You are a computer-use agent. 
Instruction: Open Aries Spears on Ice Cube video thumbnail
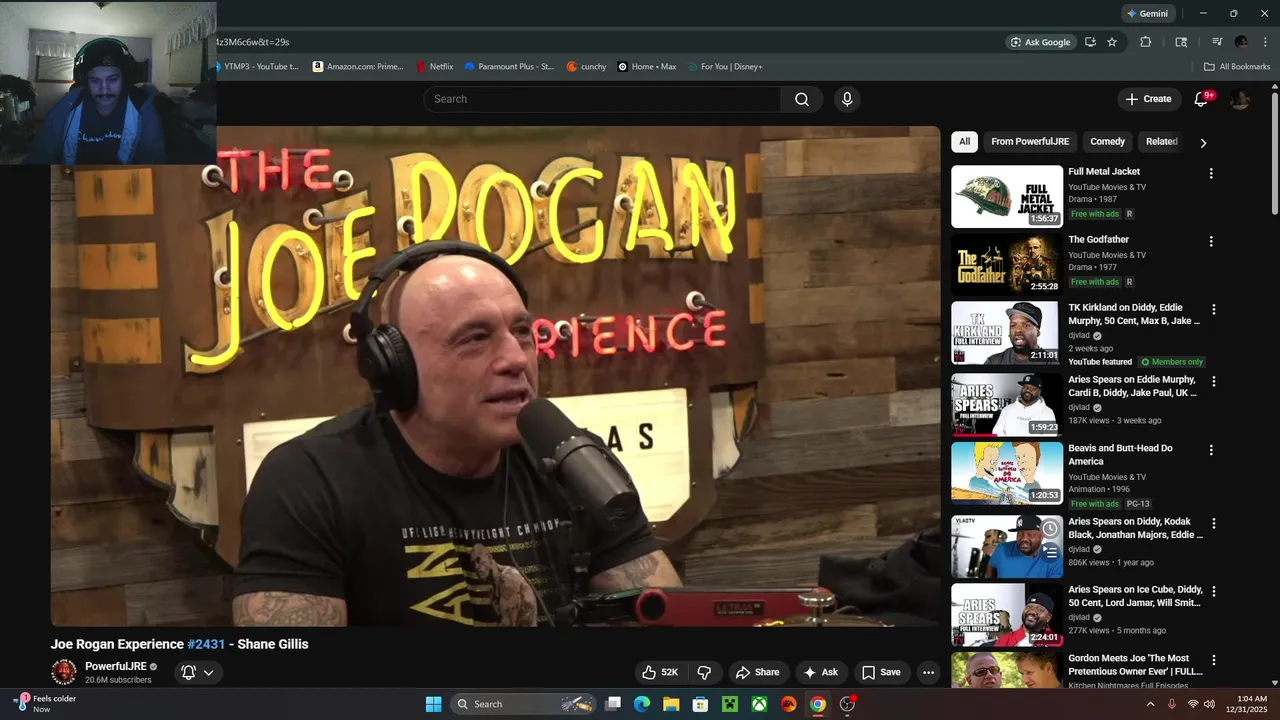coord(1007,615)
